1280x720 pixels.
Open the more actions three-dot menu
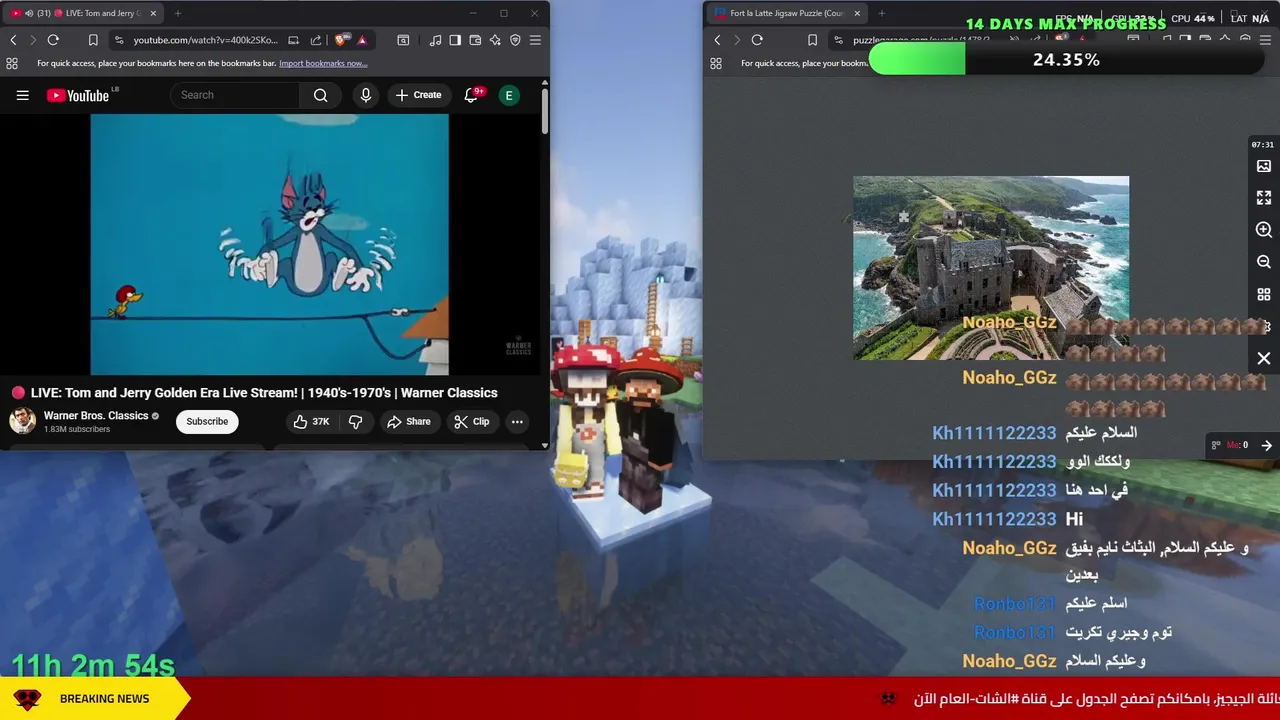click(517, 421)
